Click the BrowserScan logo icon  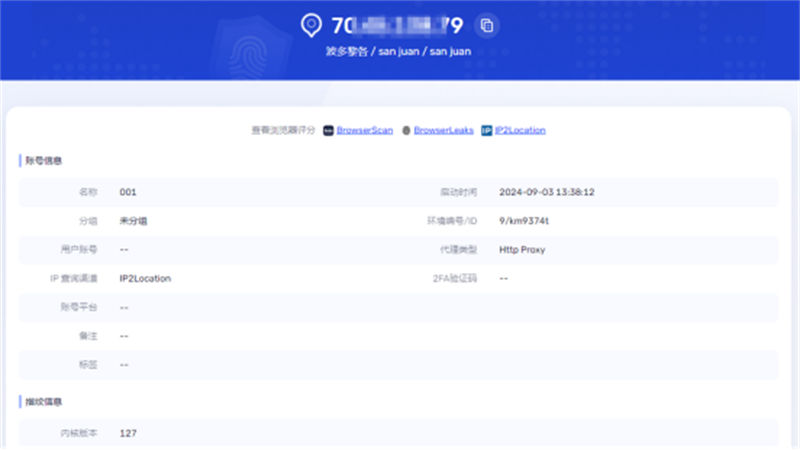[328, 131]
